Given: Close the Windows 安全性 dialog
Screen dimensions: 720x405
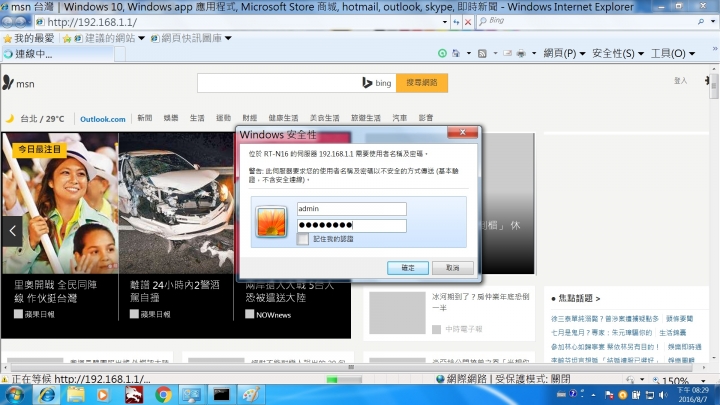Looking at the screenshot, I should pos(462,132).
